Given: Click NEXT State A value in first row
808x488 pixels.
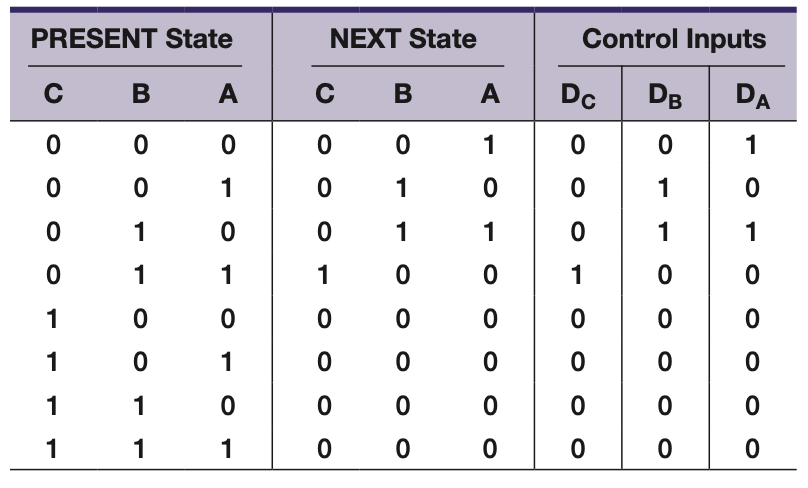Looking at the screenshot, I should pyautogui.click(x=489, y=145).
